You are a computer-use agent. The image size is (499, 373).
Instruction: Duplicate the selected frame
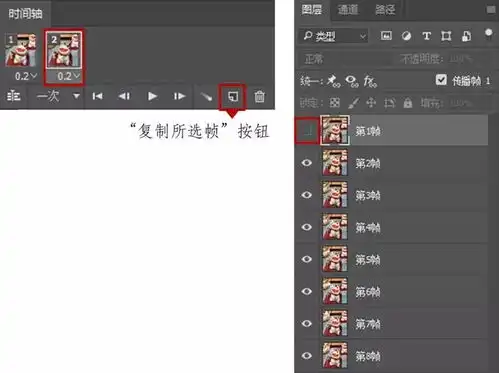[233, 97]
